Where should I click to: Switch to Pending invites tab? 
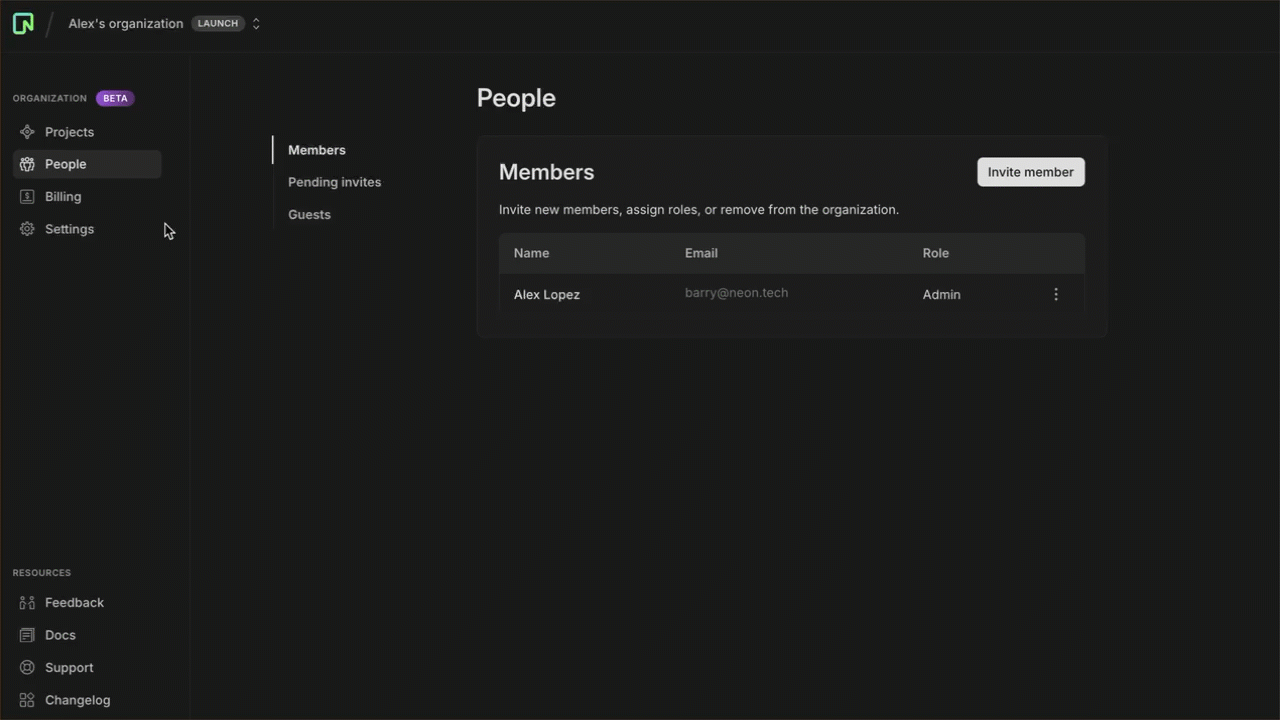[x=334, y=182]
